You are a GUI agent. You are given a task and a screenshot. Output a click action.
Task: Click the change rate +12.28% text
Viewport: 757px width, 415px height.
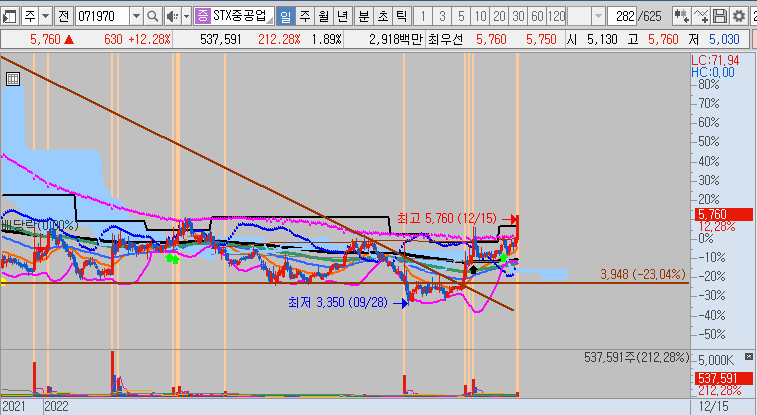coord(150,39)
